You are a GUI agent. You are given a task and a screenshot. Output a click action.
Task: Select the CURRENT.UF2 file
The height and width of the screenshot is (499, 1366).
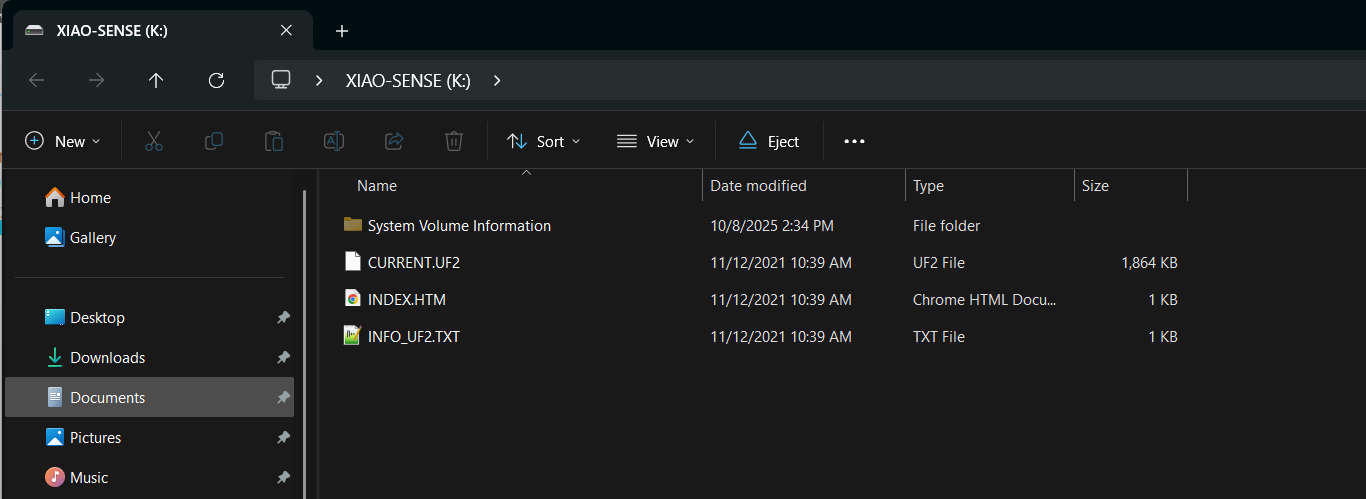point(413,263)
